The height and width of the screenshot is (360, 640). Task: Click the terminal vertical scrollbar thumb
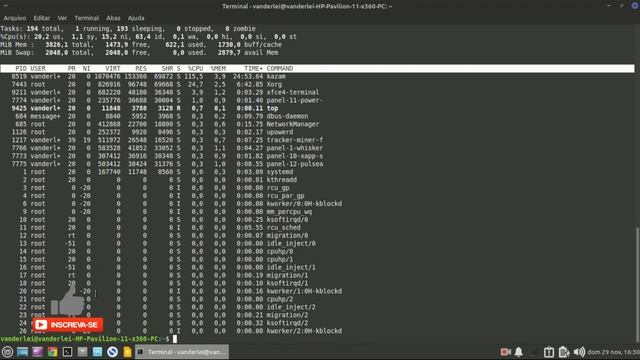(x=637, y=284)
